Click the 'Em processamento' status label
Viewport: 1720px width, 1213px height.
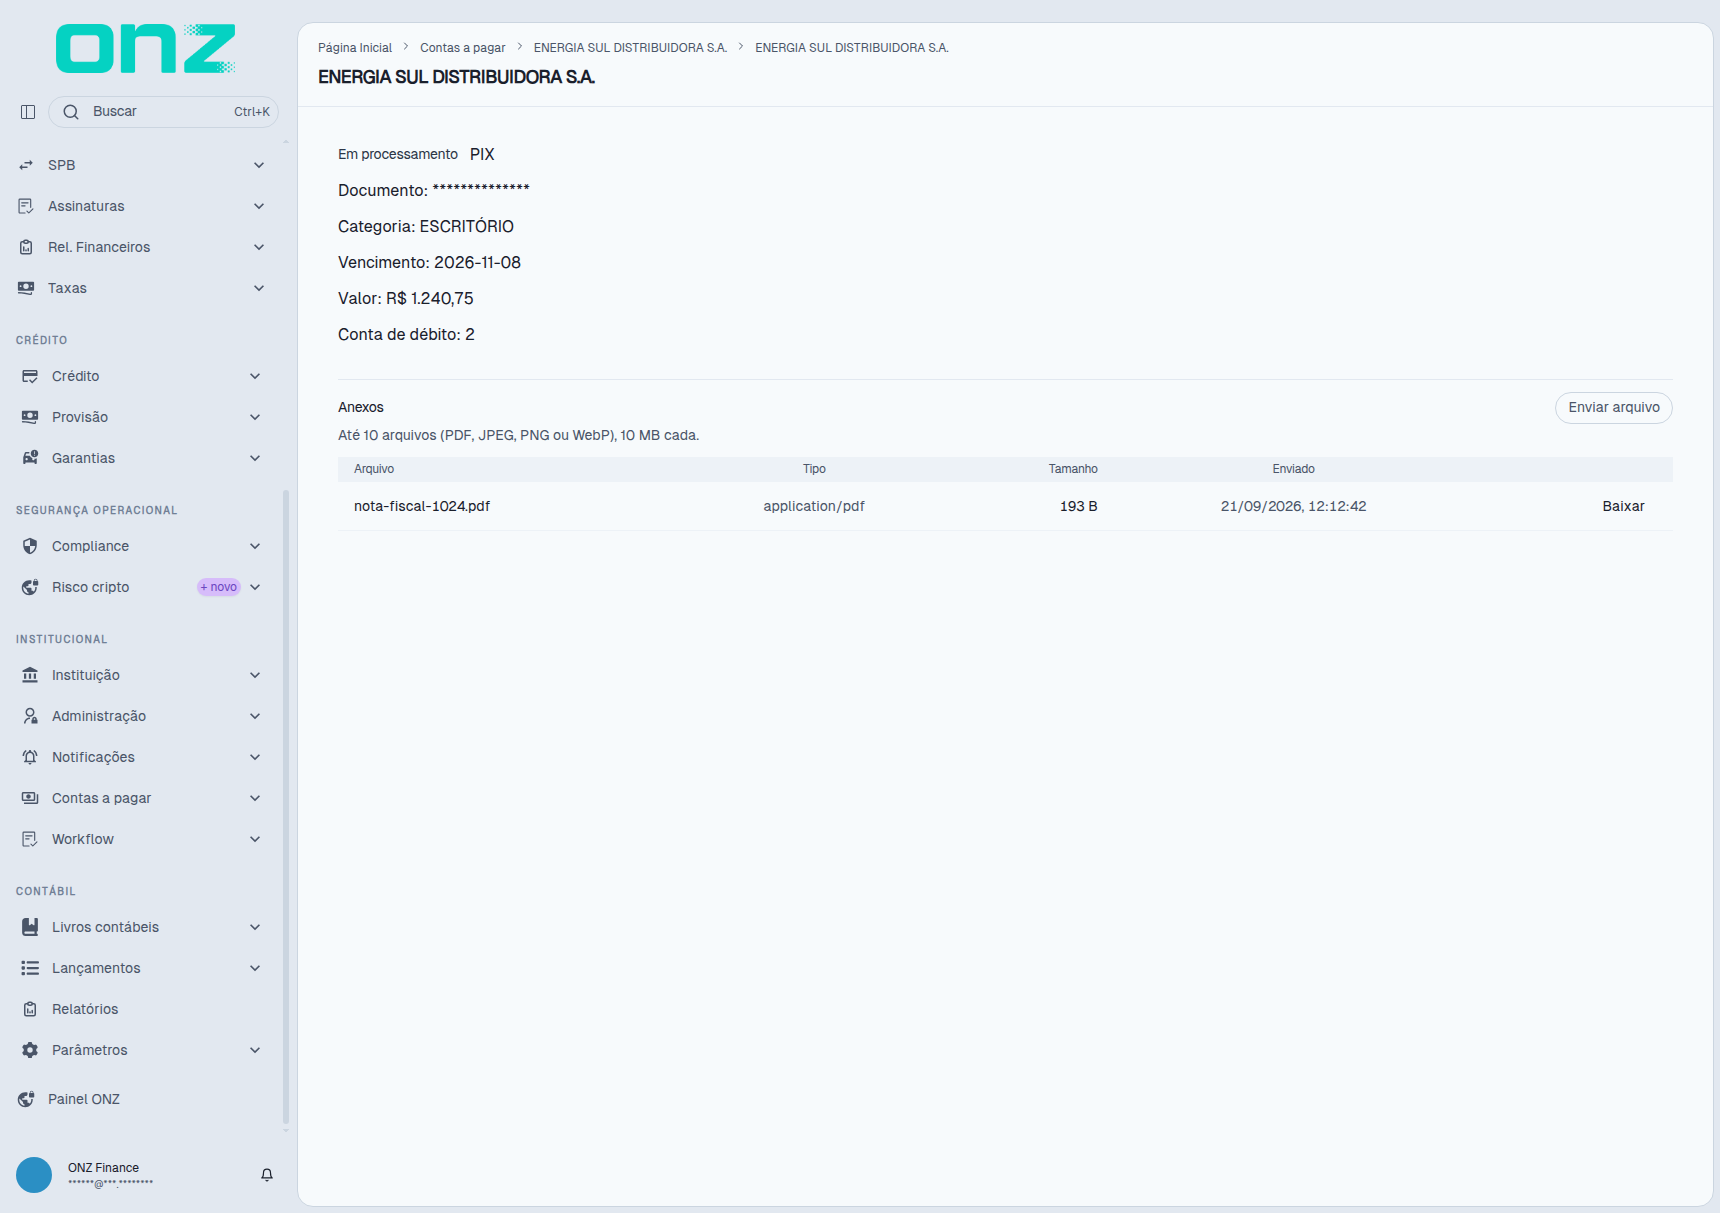click(x=398, y=154)
